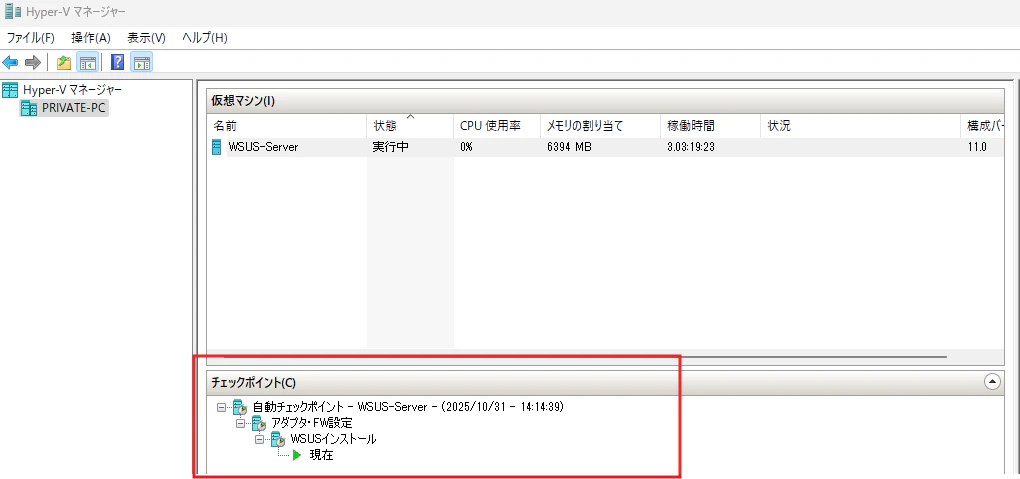Image resolution: width=1020 pixels, height=479 pixels.
Task: Click the 仮想マシン(I) panel header
Action: (606, 101)
